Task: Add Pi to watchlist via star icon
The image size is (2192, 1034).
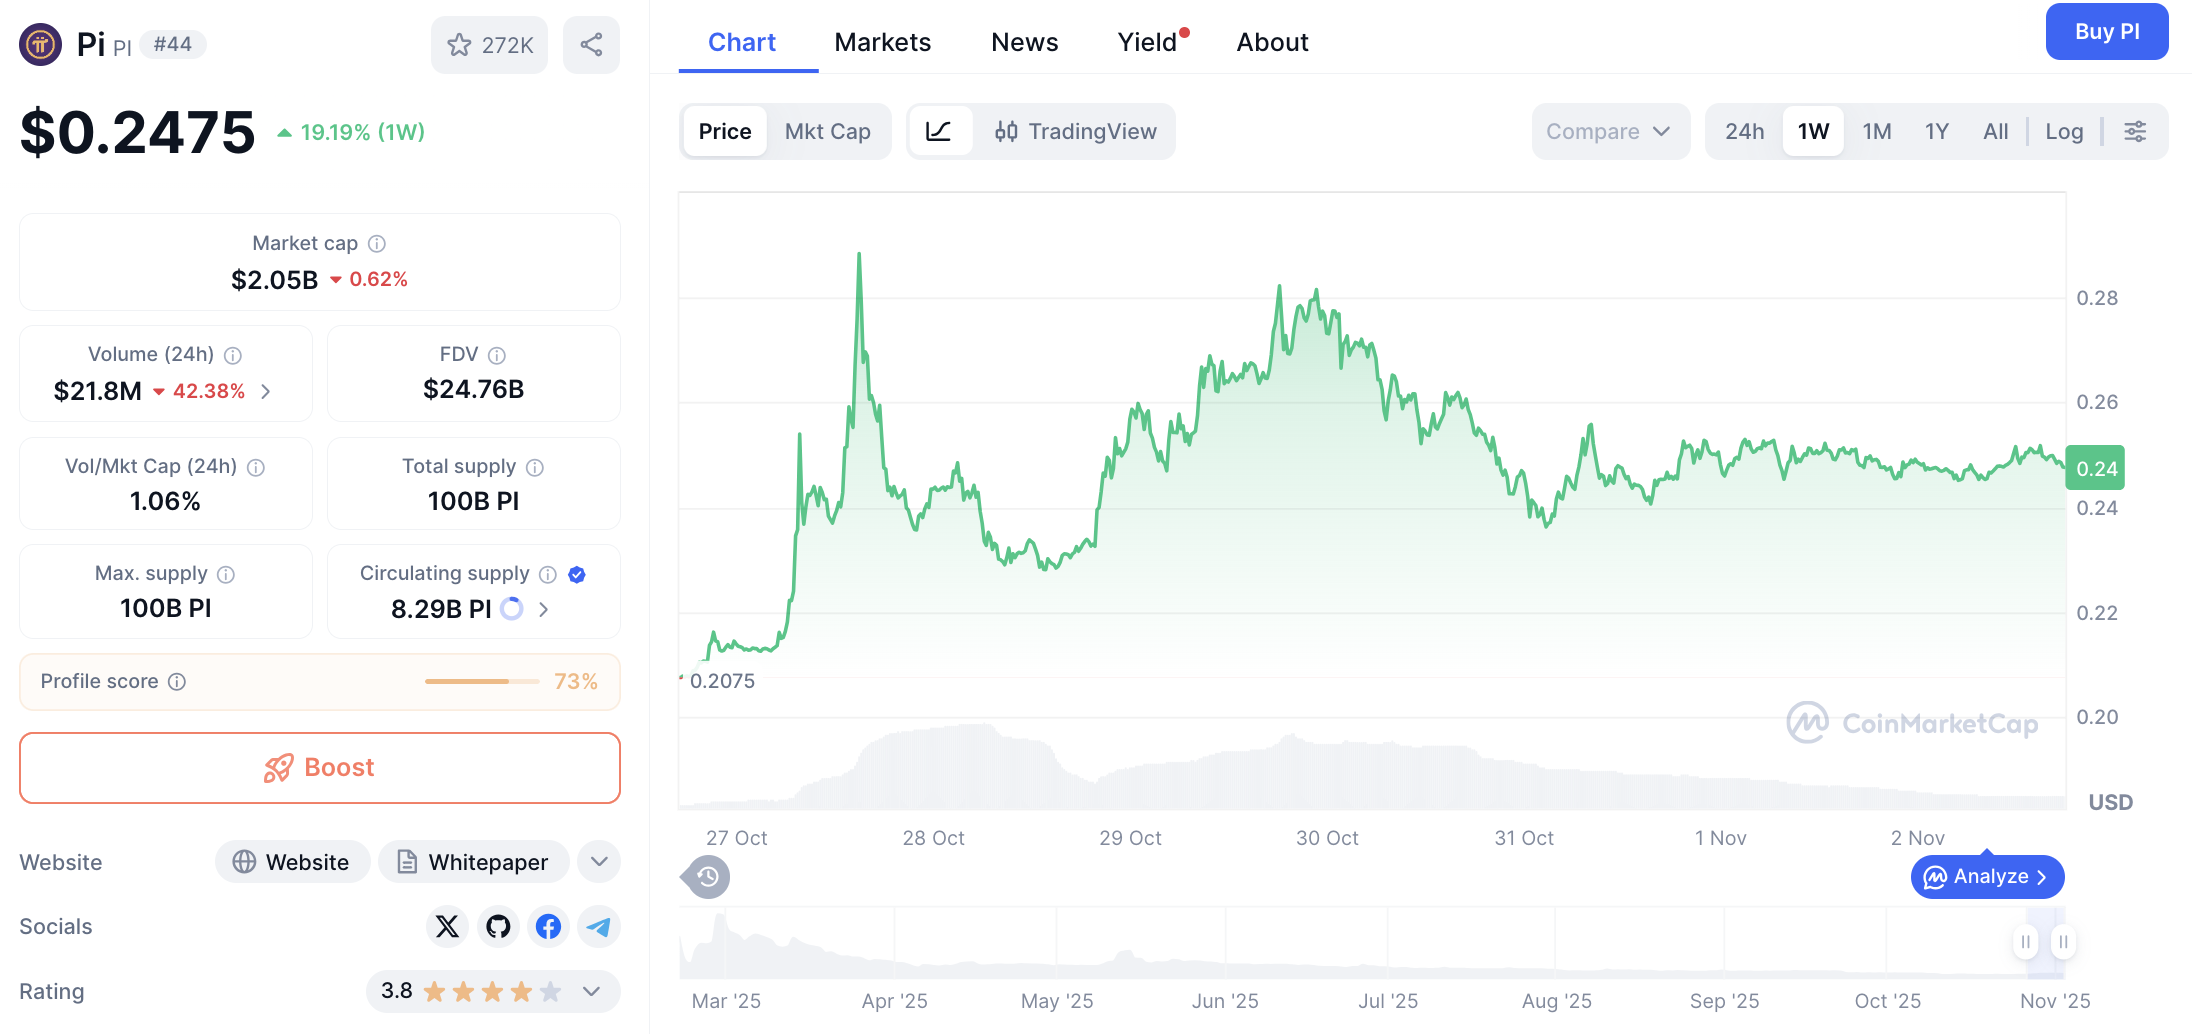Action: pos(460,44)
